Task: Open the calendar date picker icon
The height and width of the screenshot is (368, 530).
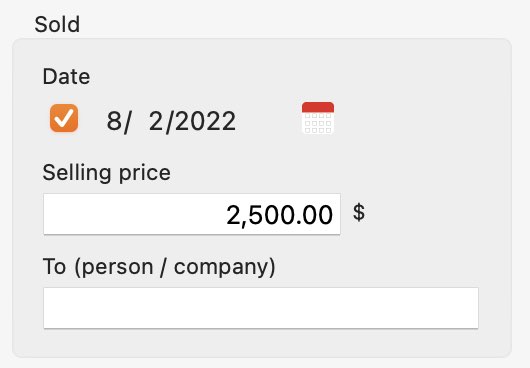Action: pos(318,118)
